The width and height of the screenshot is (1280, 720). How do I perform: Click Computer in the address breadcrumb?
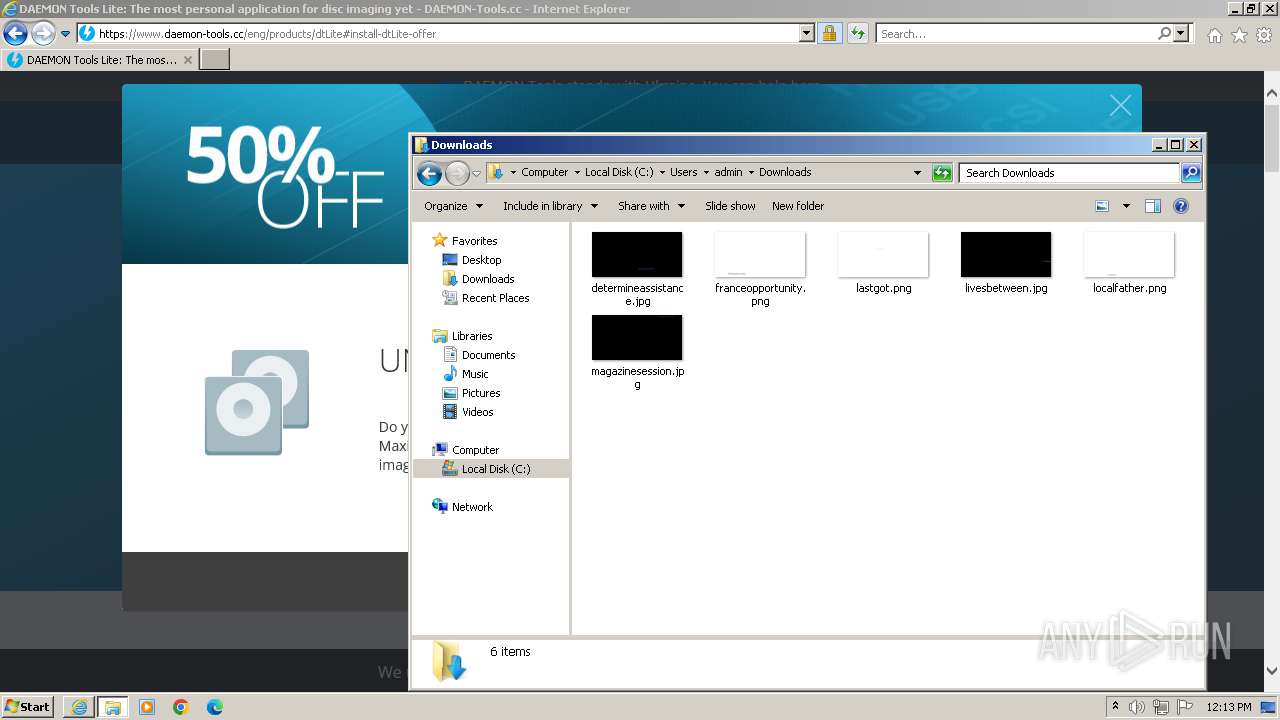(544, 172)
